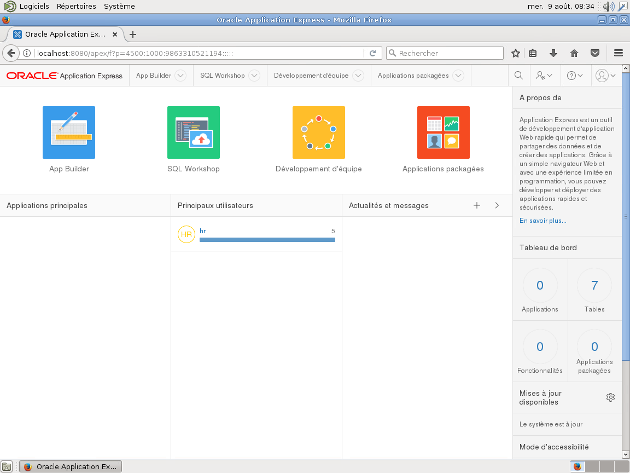Open App Builder in the top navigation

point(153,75)
